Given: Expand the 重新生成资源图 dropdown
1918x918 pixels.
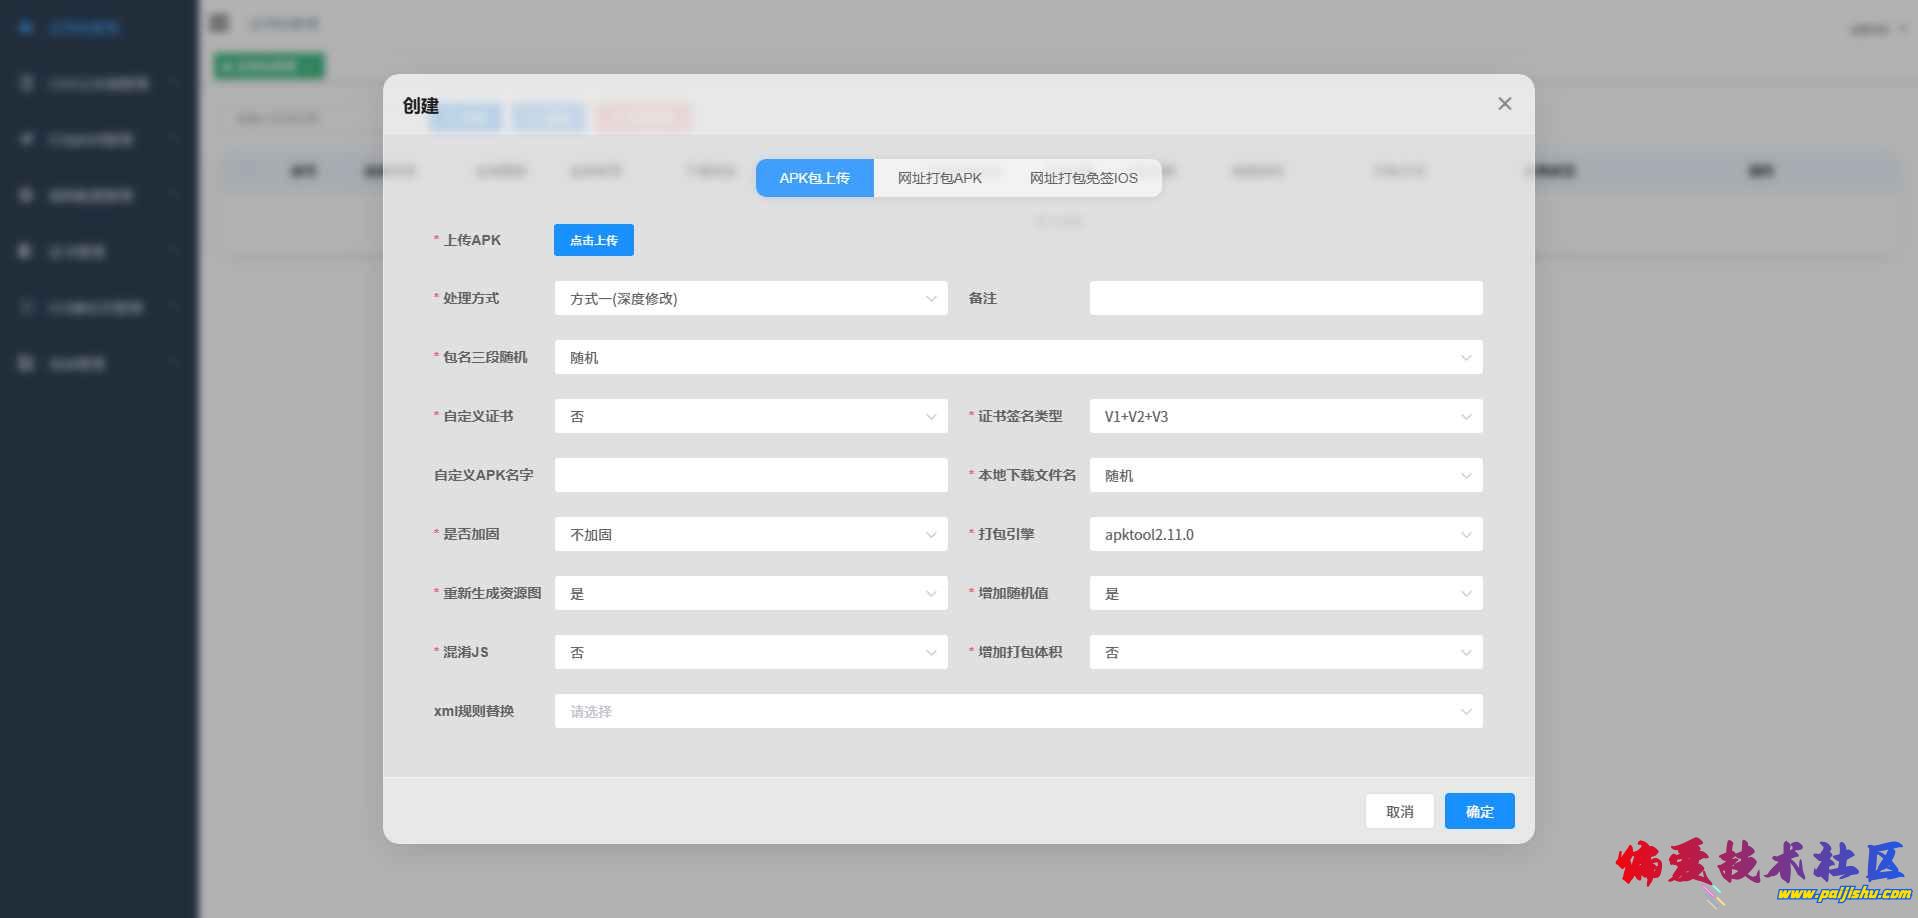Looking at the screenshot, I should click(750, 593).
